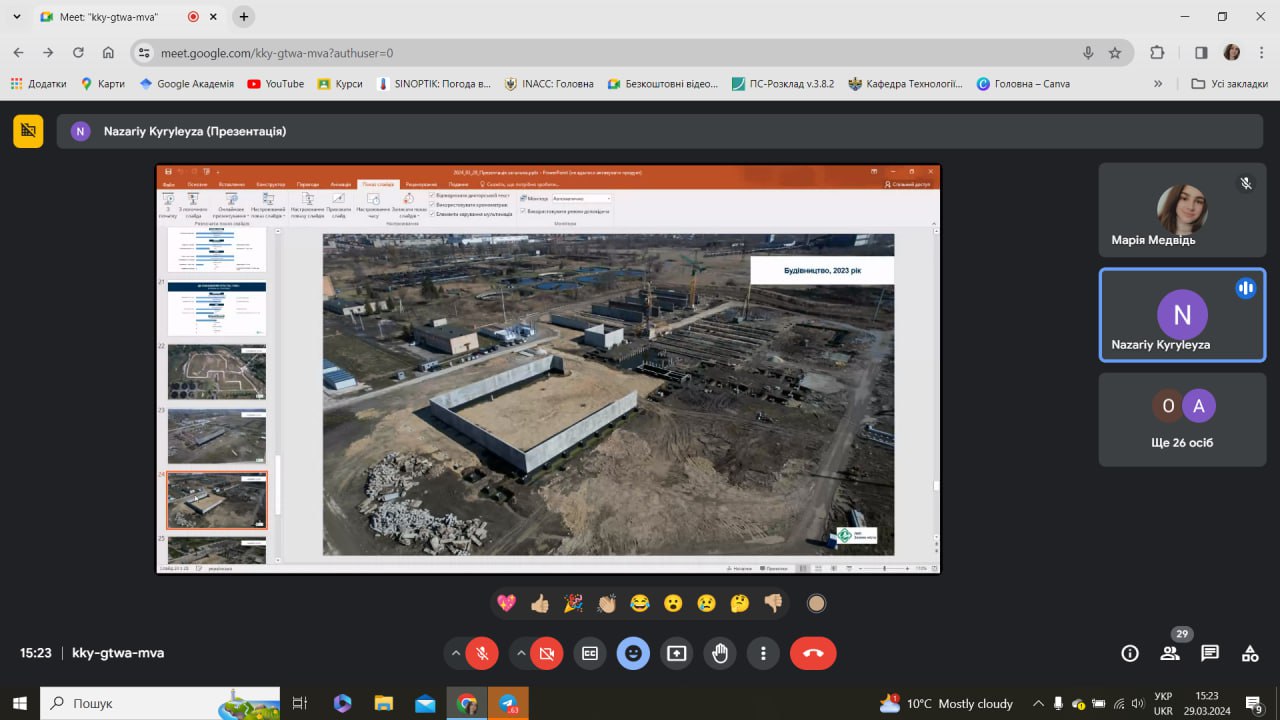Open chat with everyone icon

pos(1210,653)
